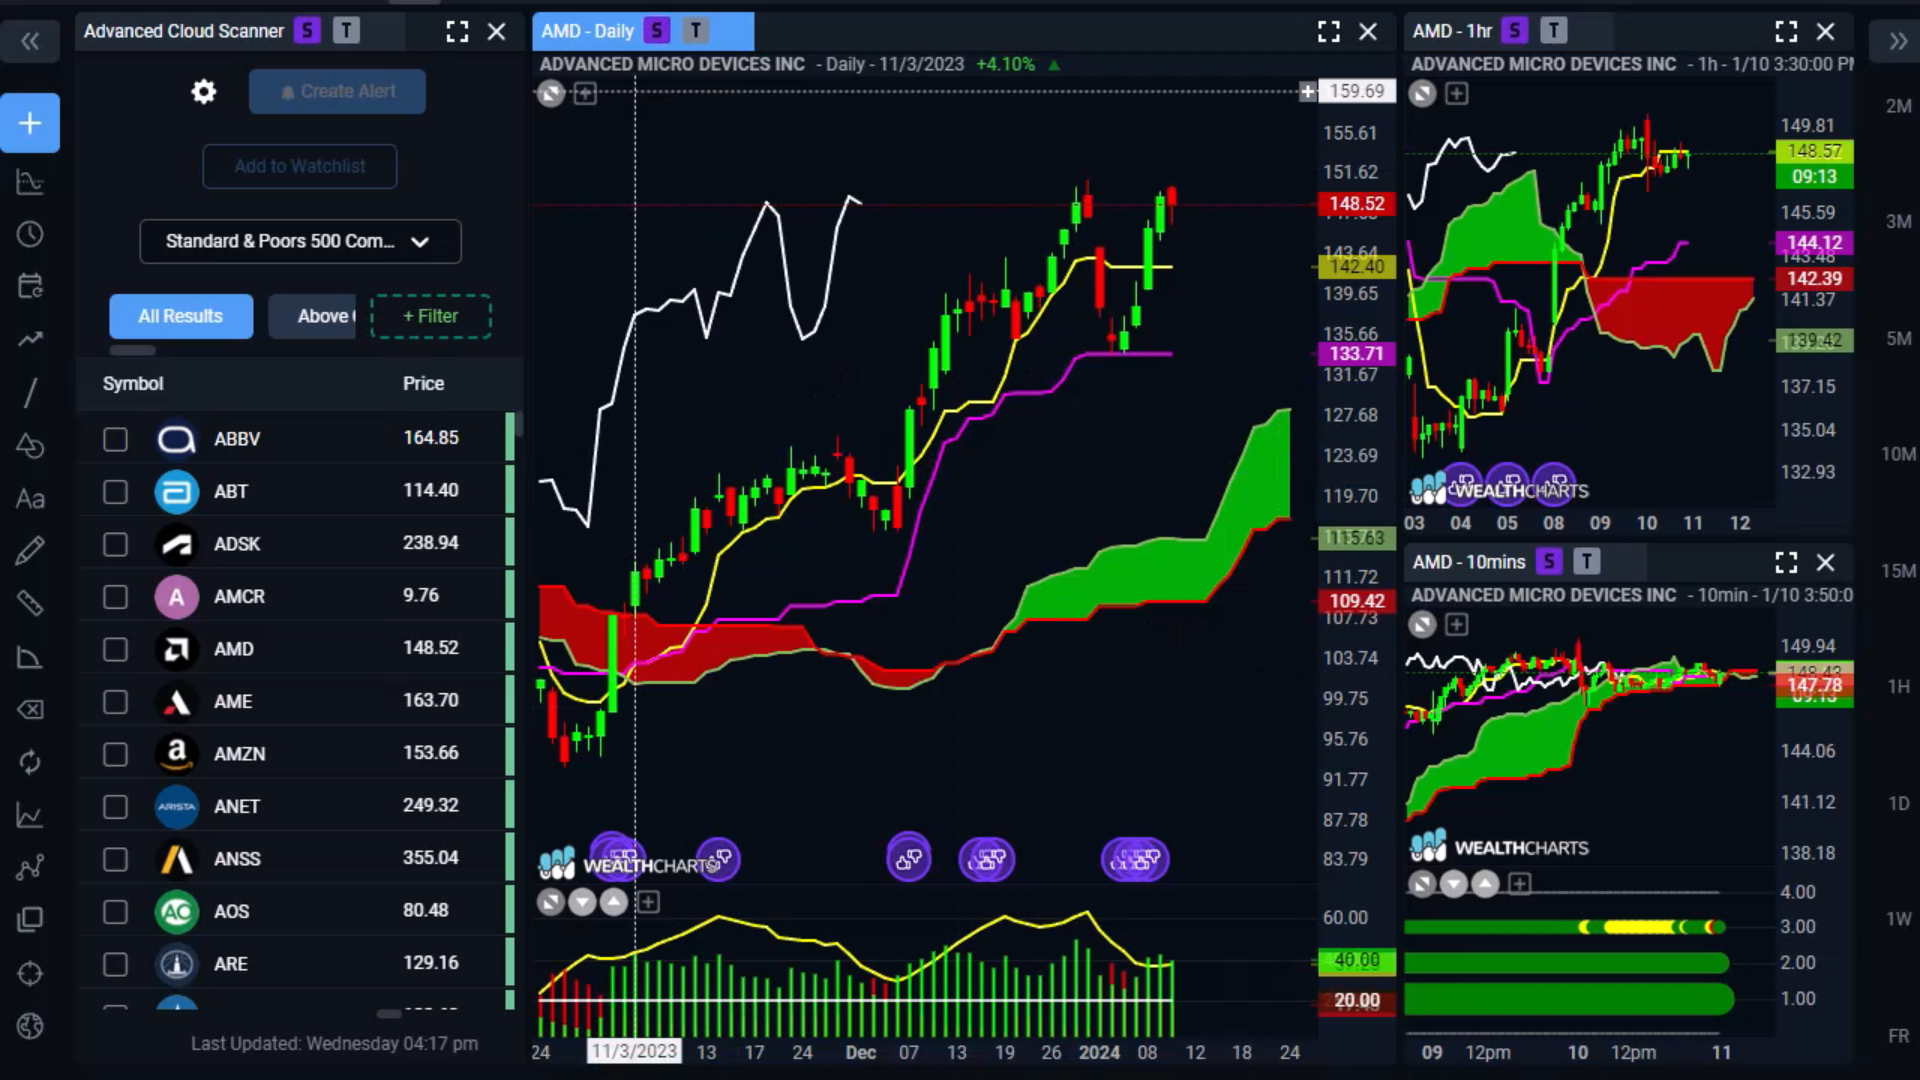The height and width of the screenshot is (1080, 1920).
Task: Click the earnings event marker near Dec 07
Action: pos(908,859)
